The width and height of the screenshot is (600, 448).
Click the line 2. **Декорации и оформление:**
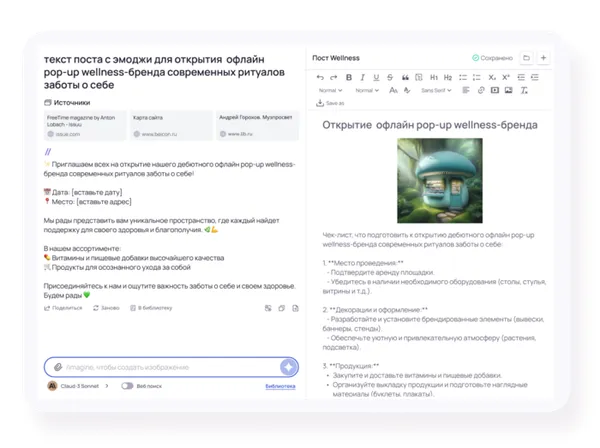(x=375, y=310)
